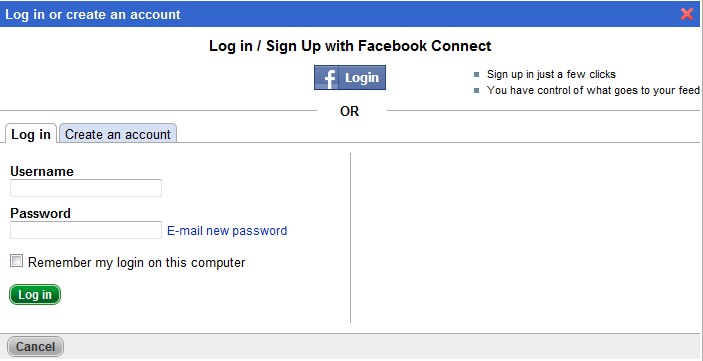Click the Facebook Connect heading text

pos(350,46)
